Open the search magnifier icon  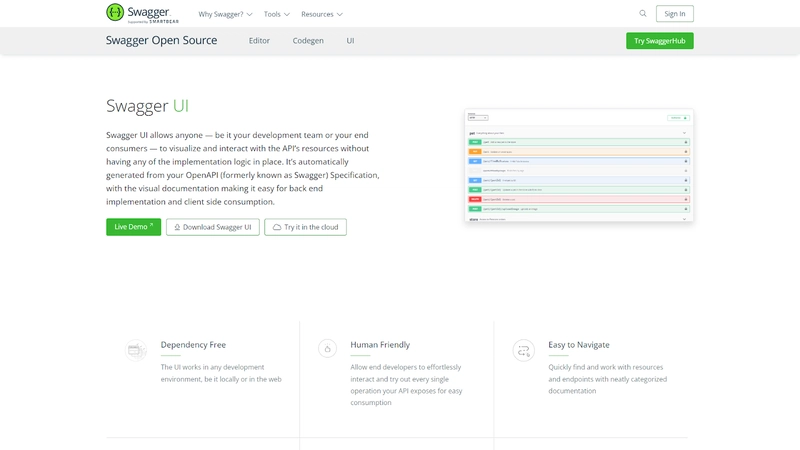(643, 14)
